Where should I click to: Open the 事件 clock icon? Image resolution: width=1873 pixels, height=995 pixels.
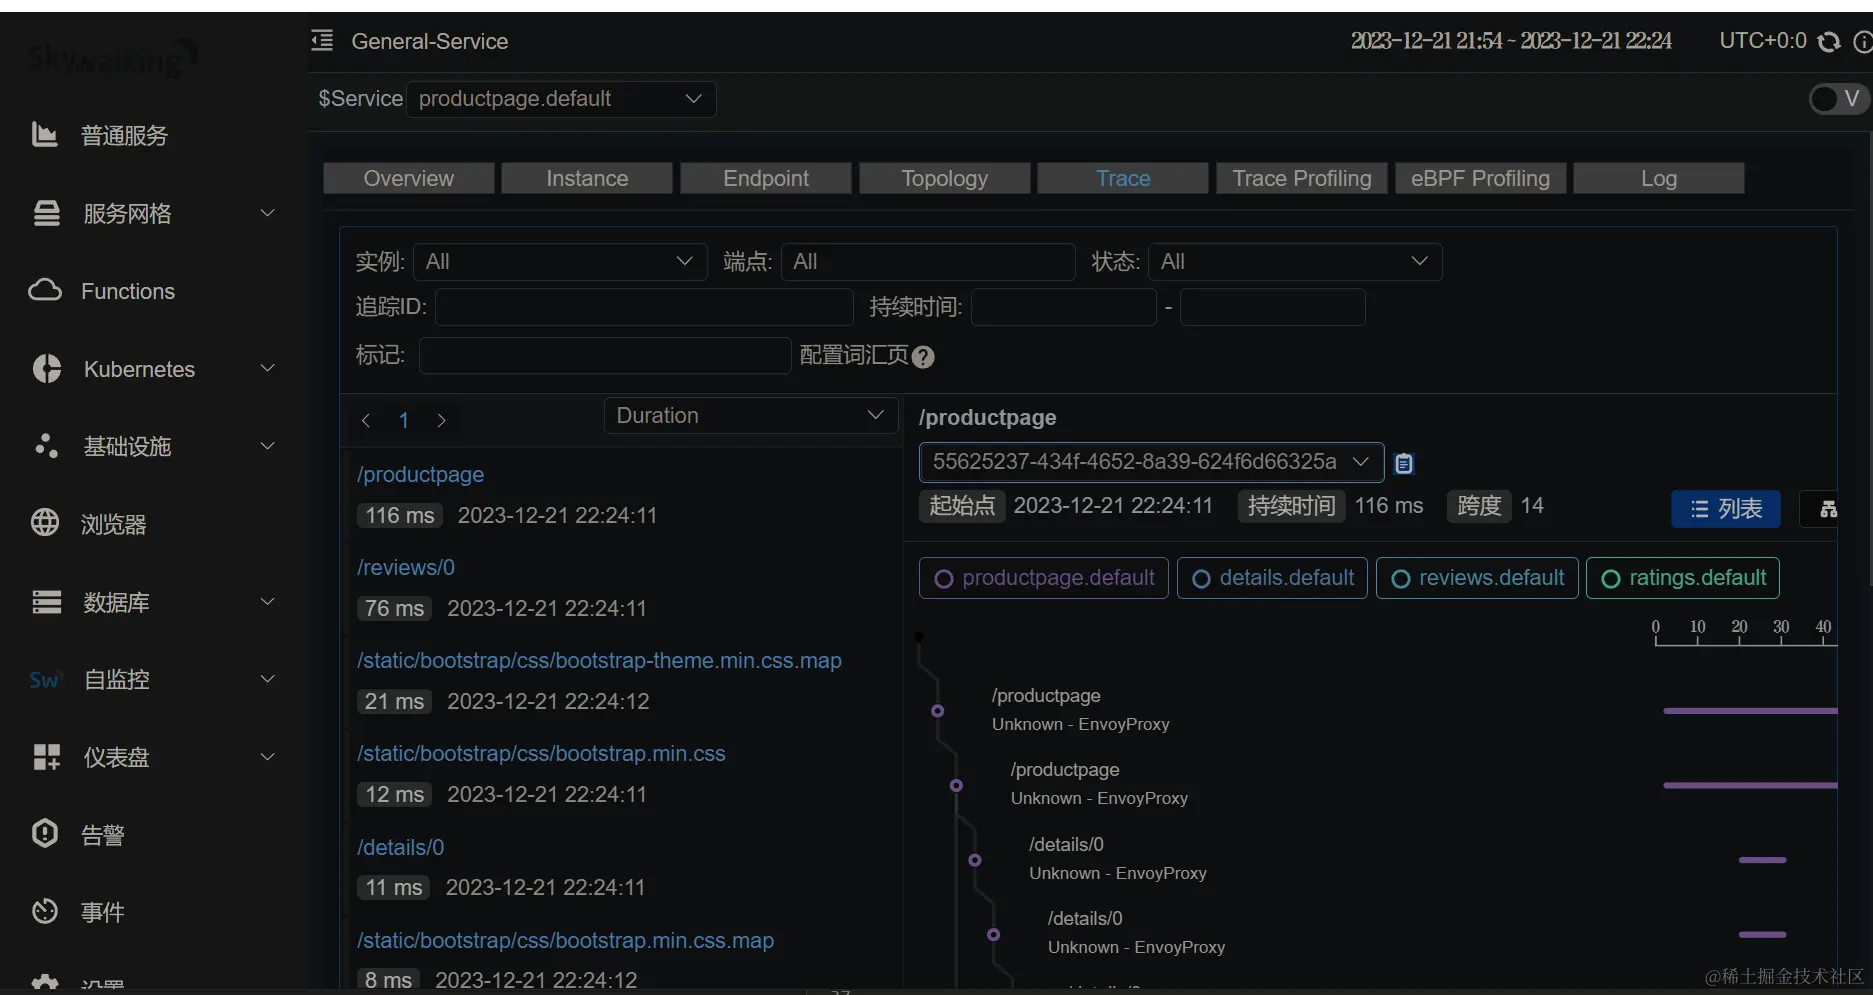(45, 911)
